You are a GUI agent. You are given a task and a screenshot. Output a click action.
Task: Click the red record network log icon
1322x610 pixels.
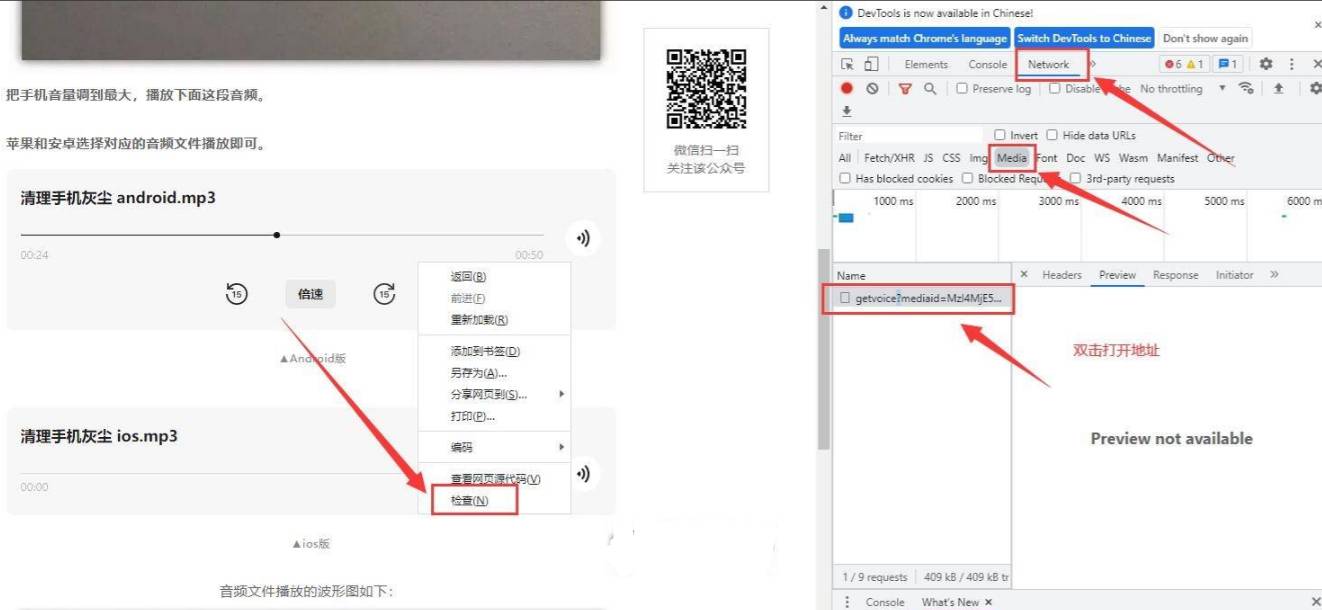tap(848, 89)
